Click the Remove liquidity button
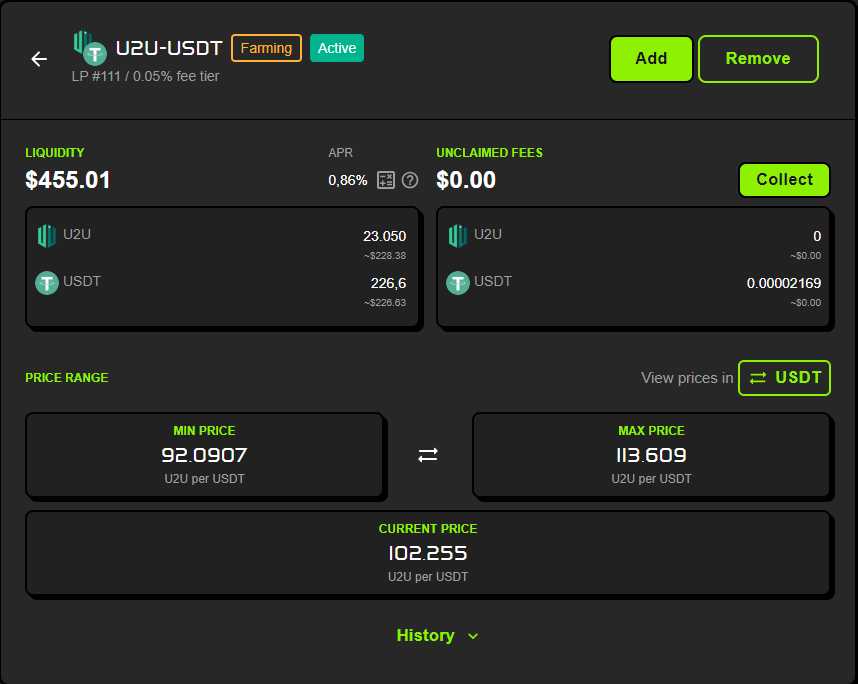The width and height of the screenshot is (858, 684). click(x=758, y=59)
